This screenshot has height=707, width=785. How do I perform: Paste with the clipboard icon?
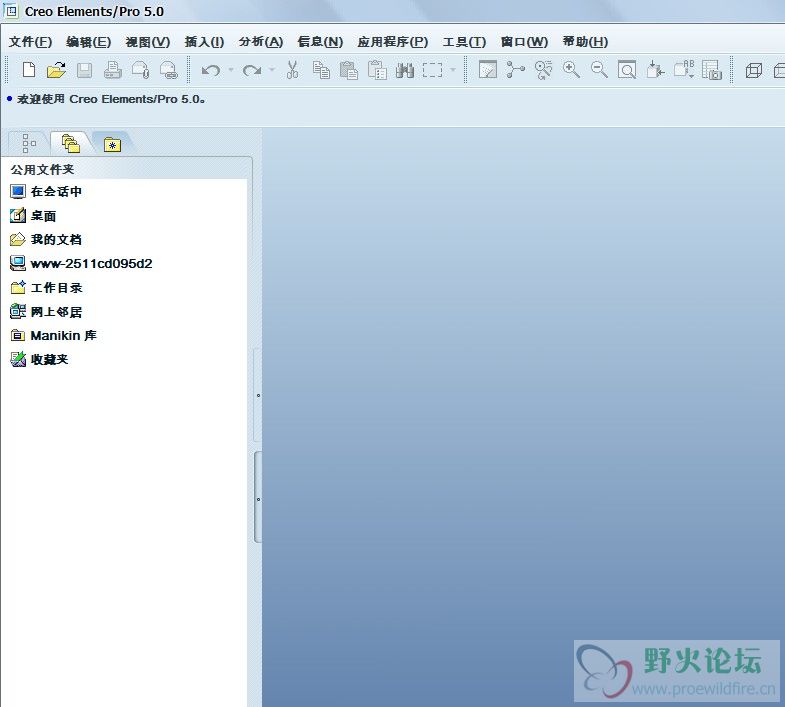coord(349,70)
